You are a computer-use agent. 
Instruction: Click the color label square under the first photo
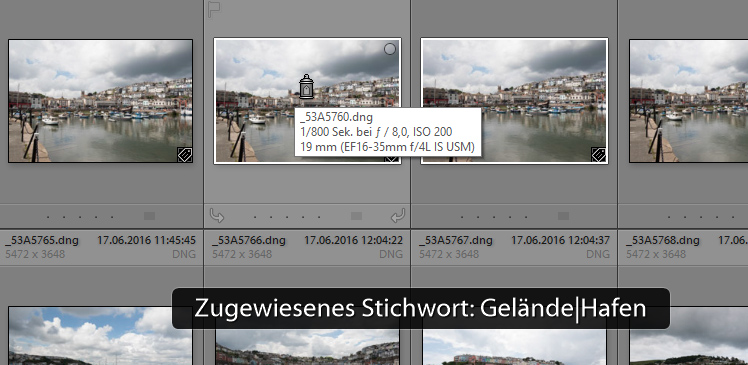point(149,216)
